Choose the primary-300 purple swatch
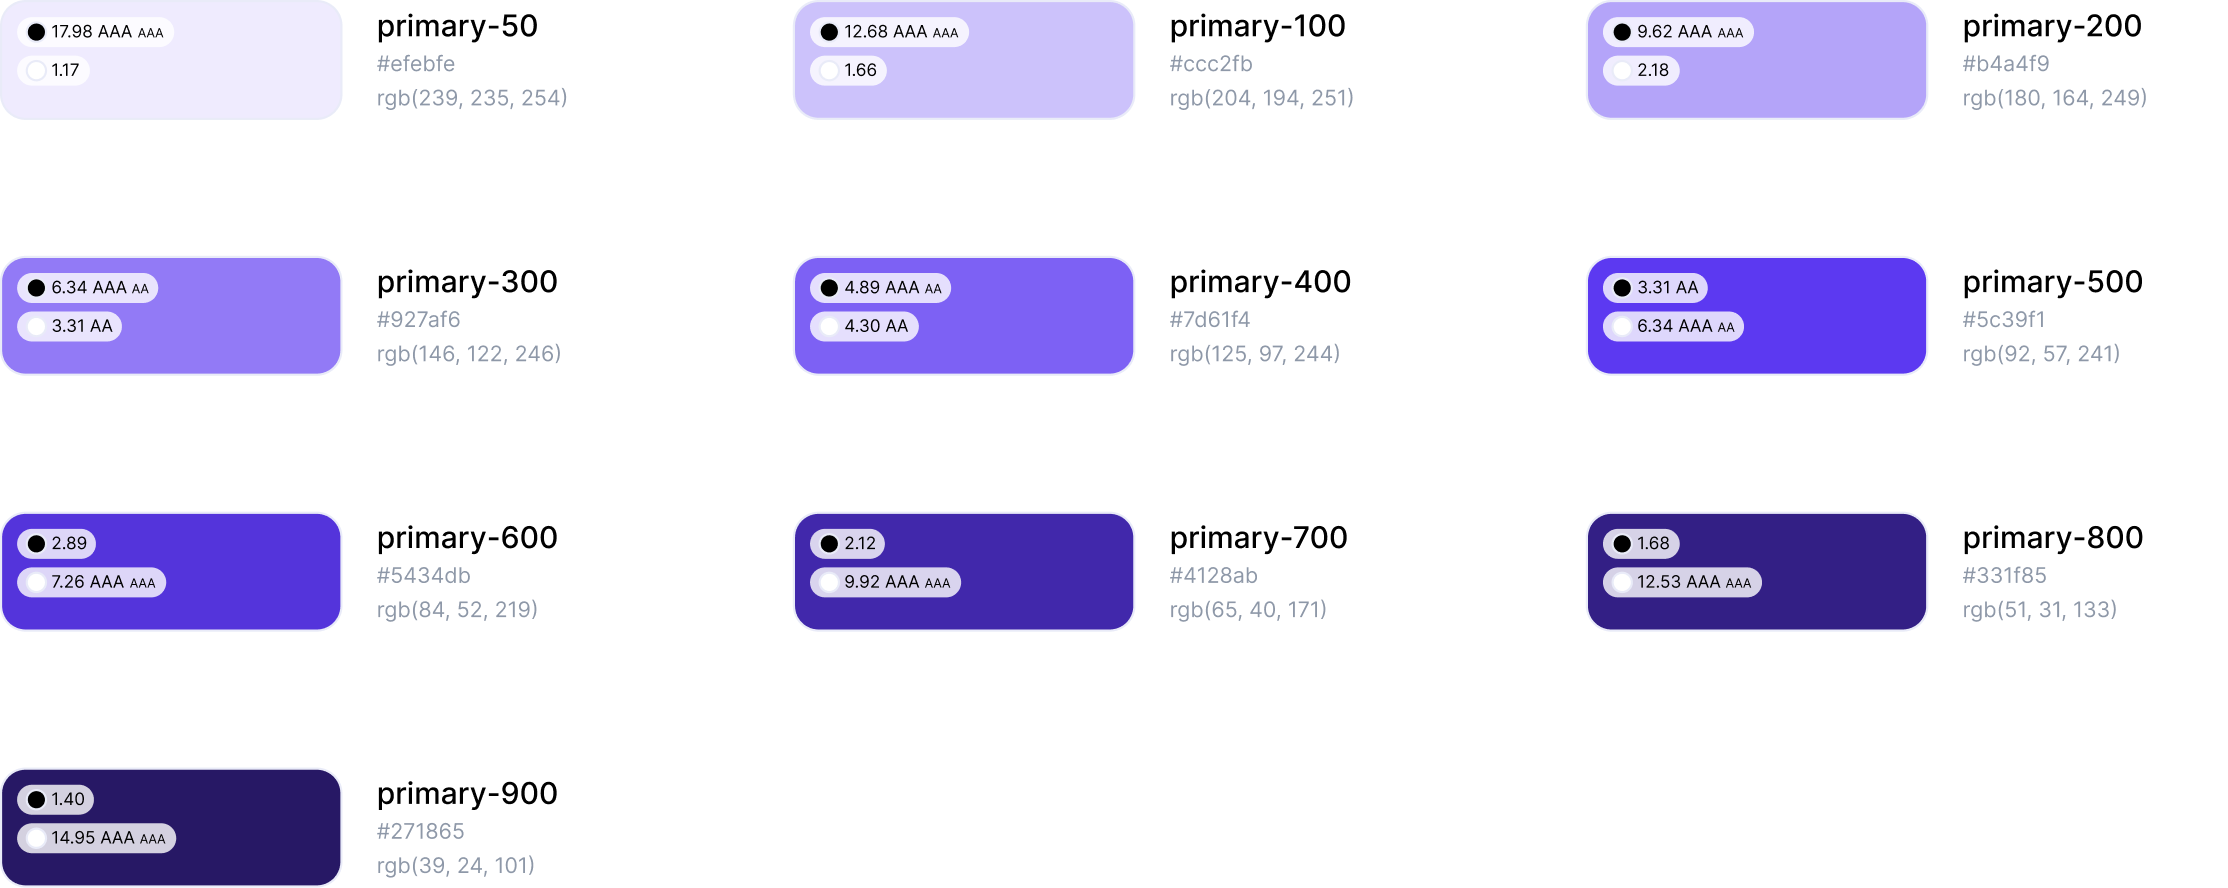Screen dimensions: 2228x888 [171, 316]
